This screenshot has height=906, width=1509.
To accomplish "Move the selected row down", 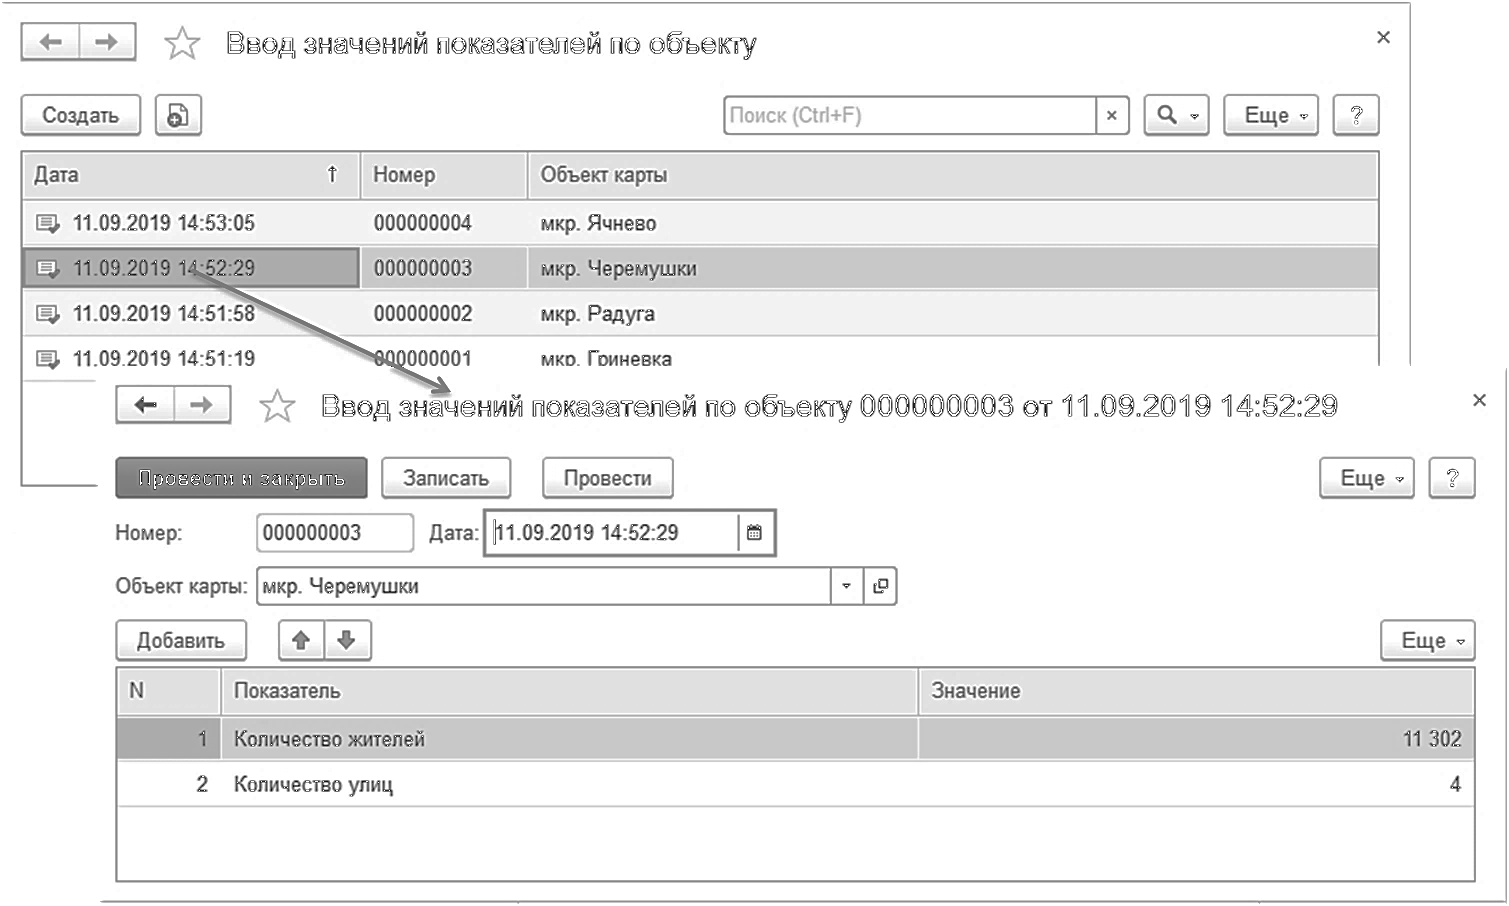I will tap(347, 641).
